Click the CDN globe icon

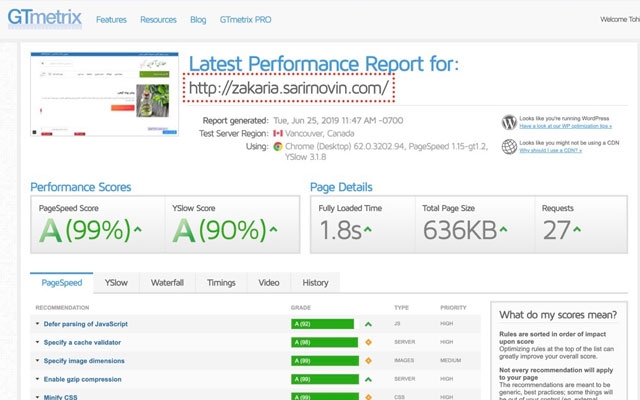pos(509,147)
